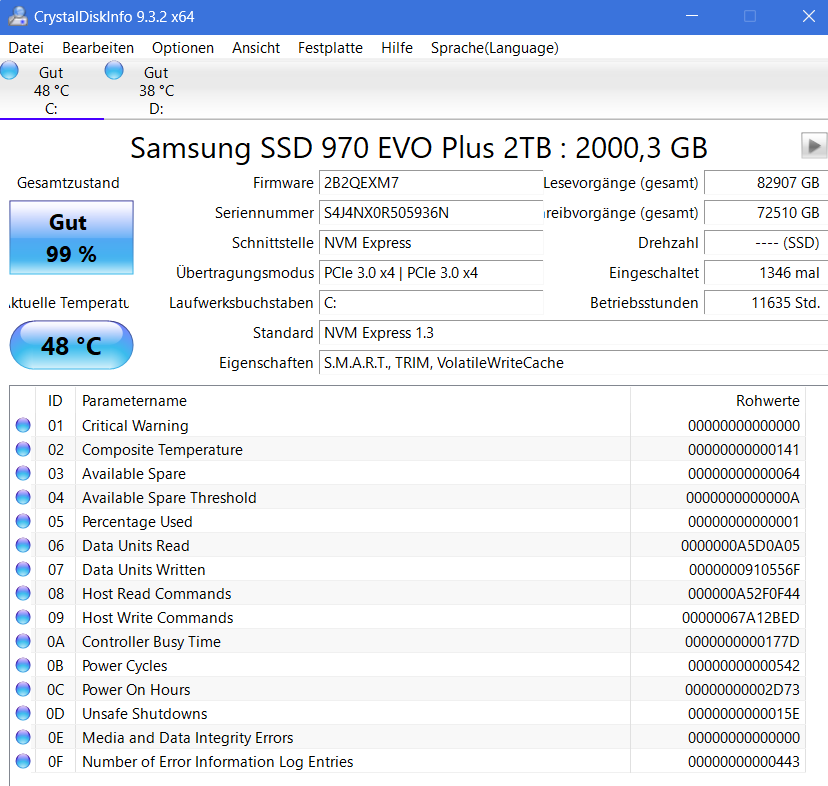The height and width of the screenshot is (786, 828).
Task: Open the Ansicht menu
Action: click(x=256, y=48)
